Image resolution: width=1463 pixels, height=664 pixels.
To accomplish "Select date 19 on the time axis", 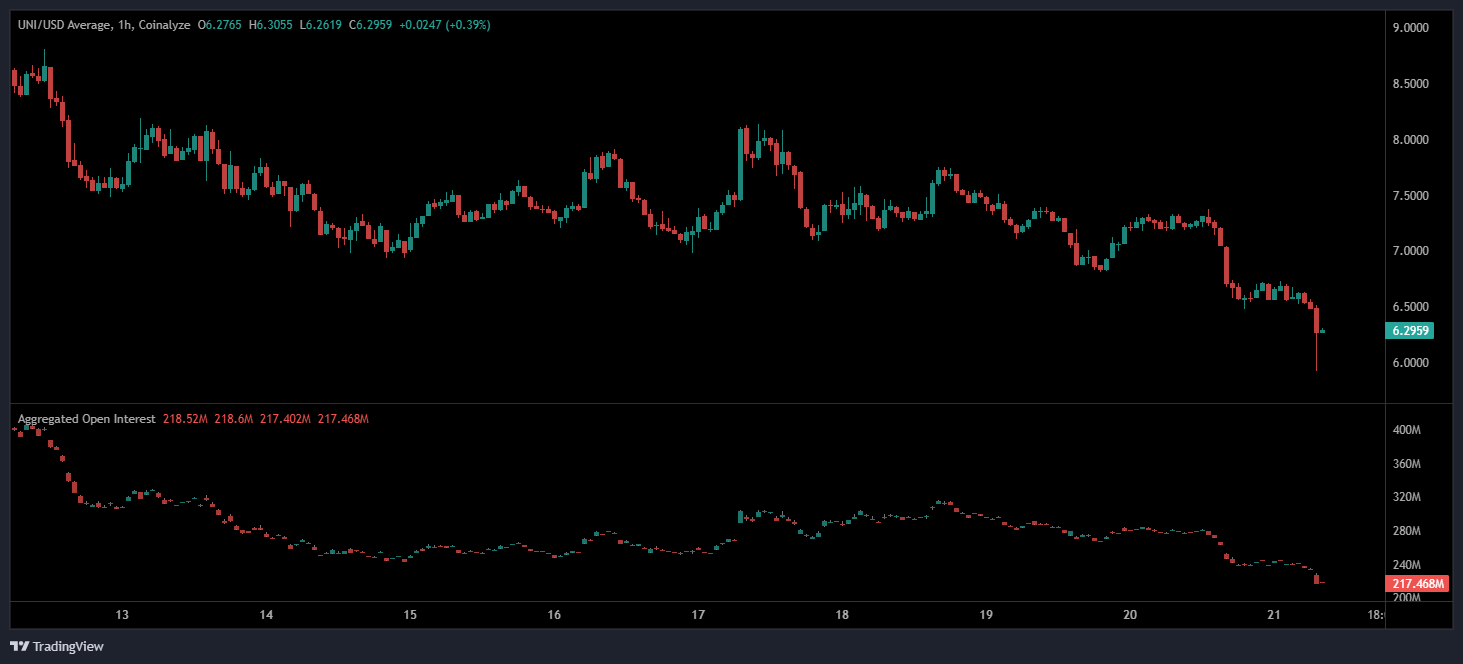I will click(986, 615).
